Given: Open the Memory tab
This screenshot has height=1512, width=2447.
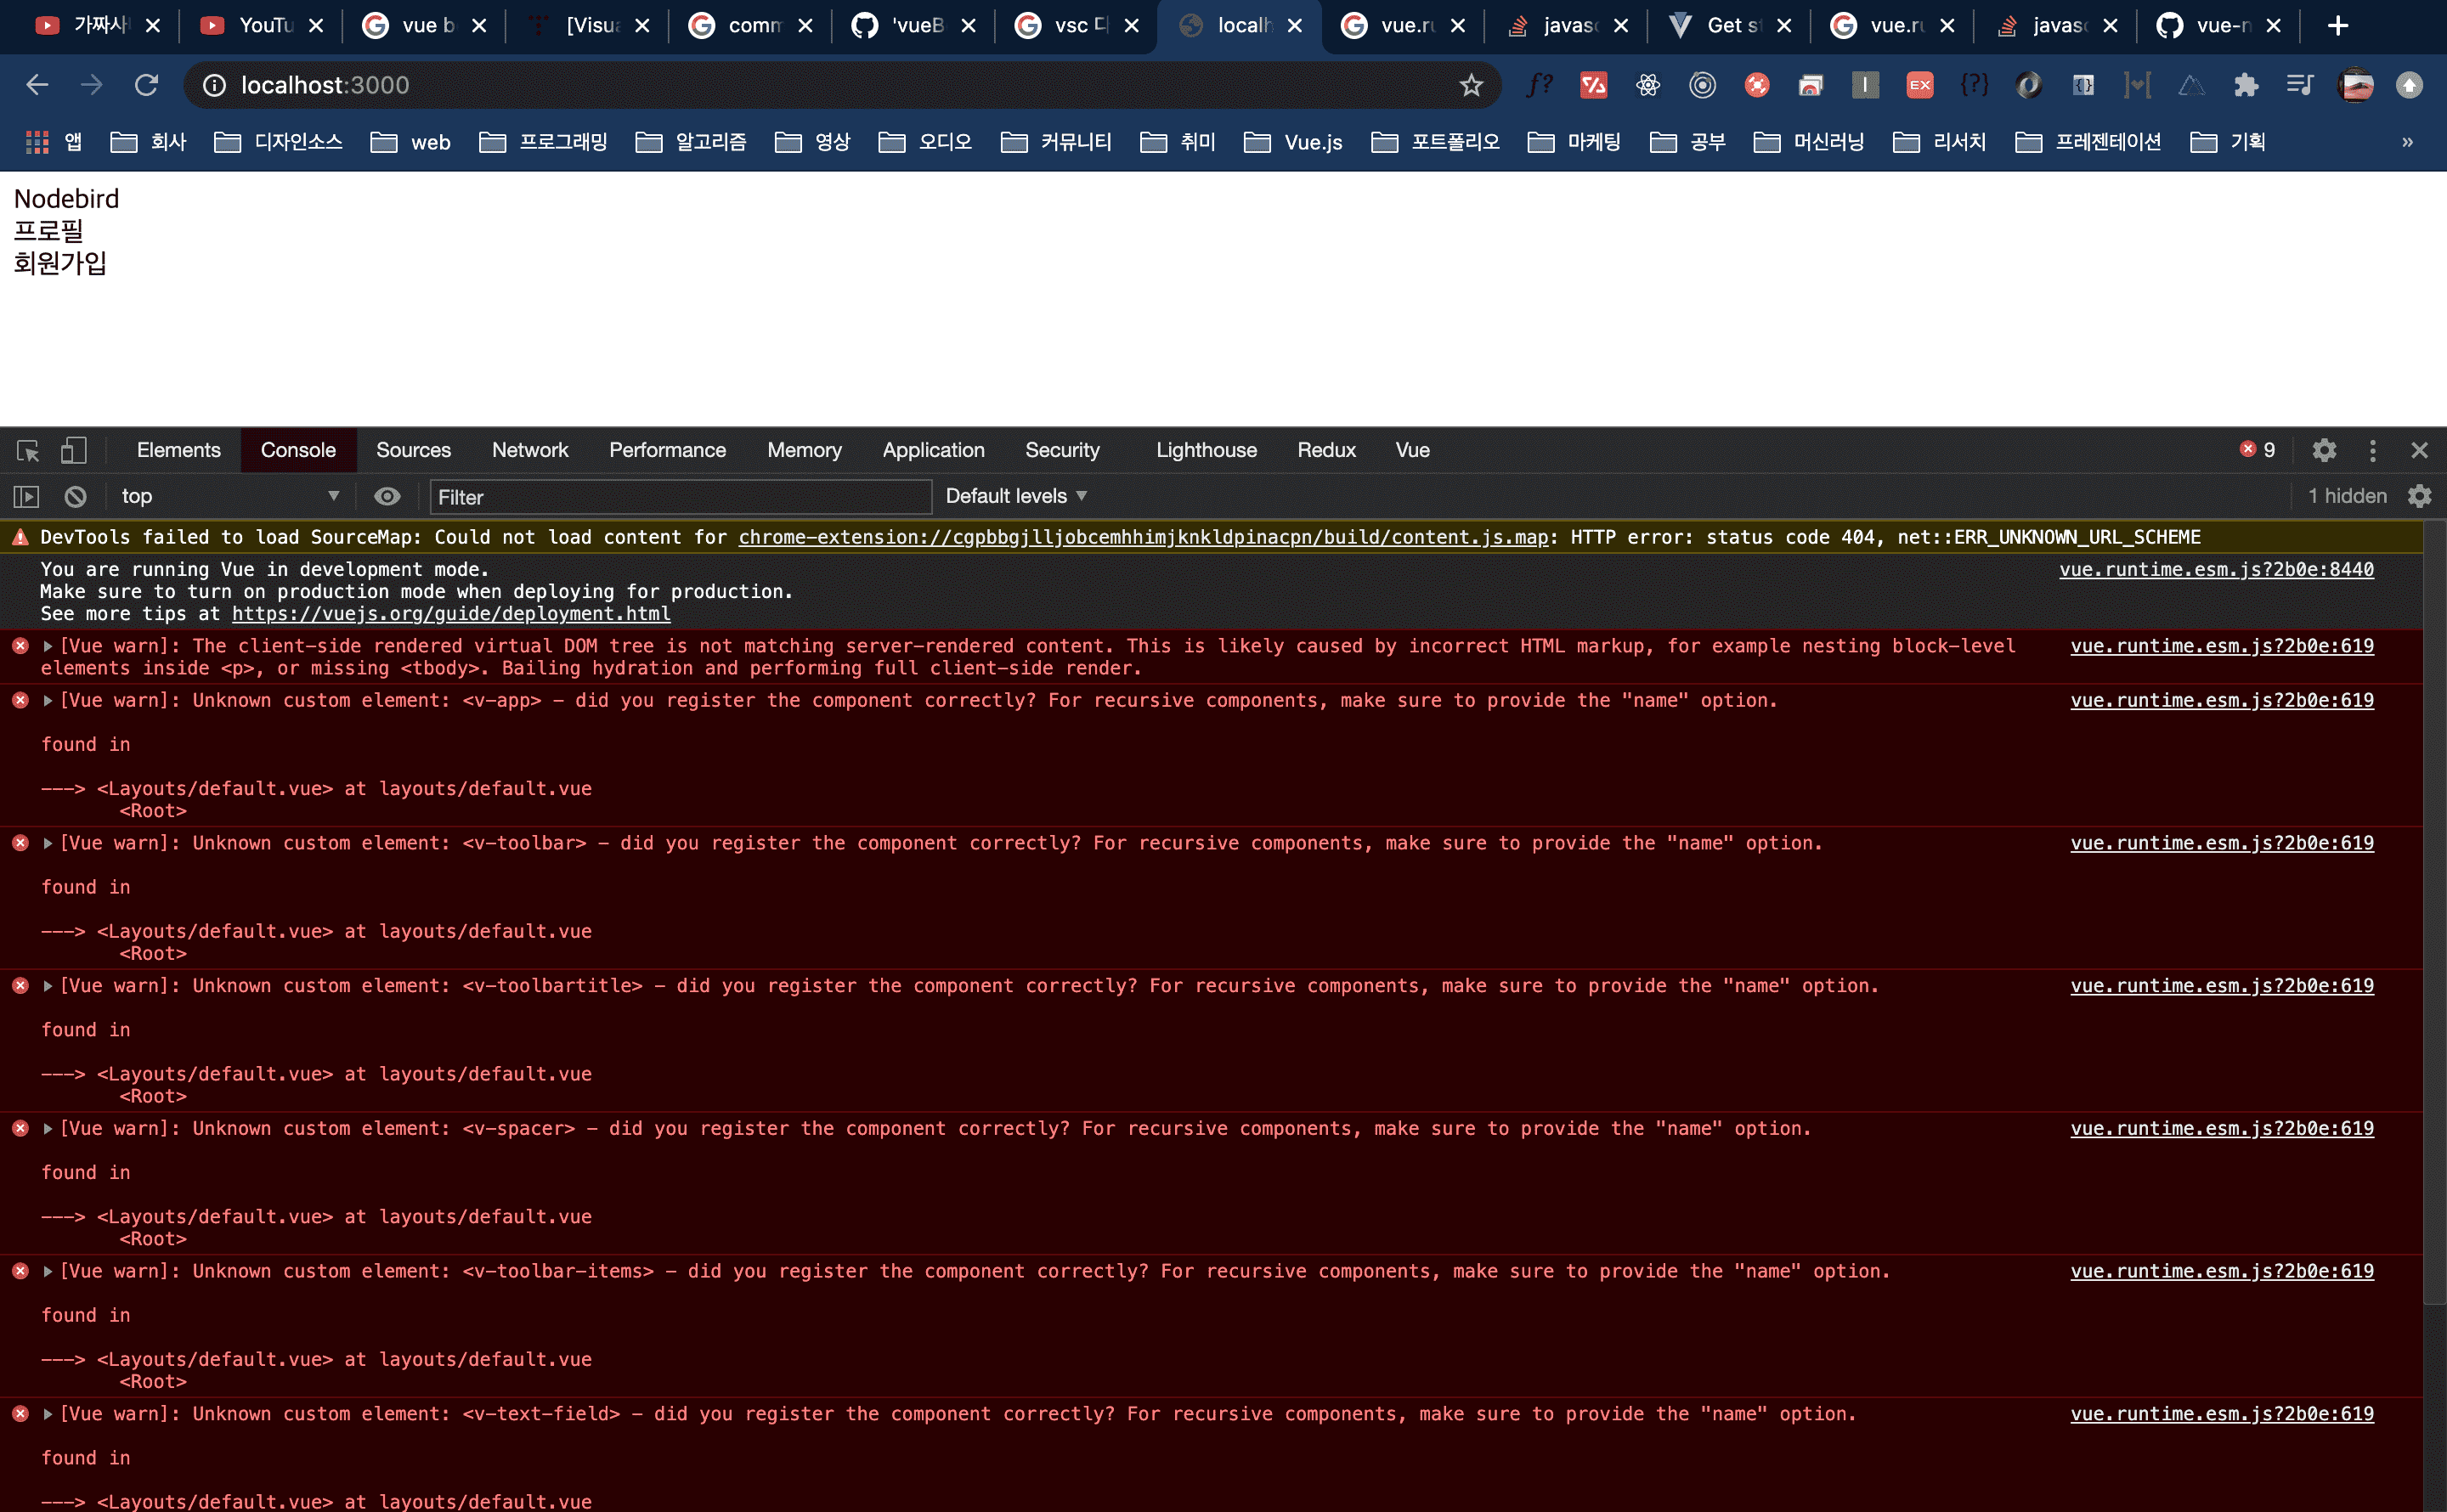Looking at the screenshot, I should [x=804, y=450].
